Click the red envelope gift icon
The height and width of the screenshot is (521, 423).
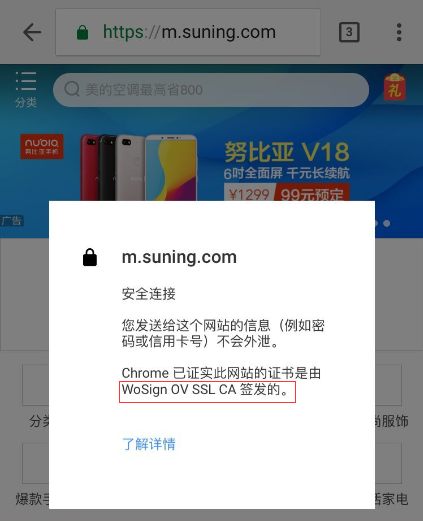pos(395,87)
